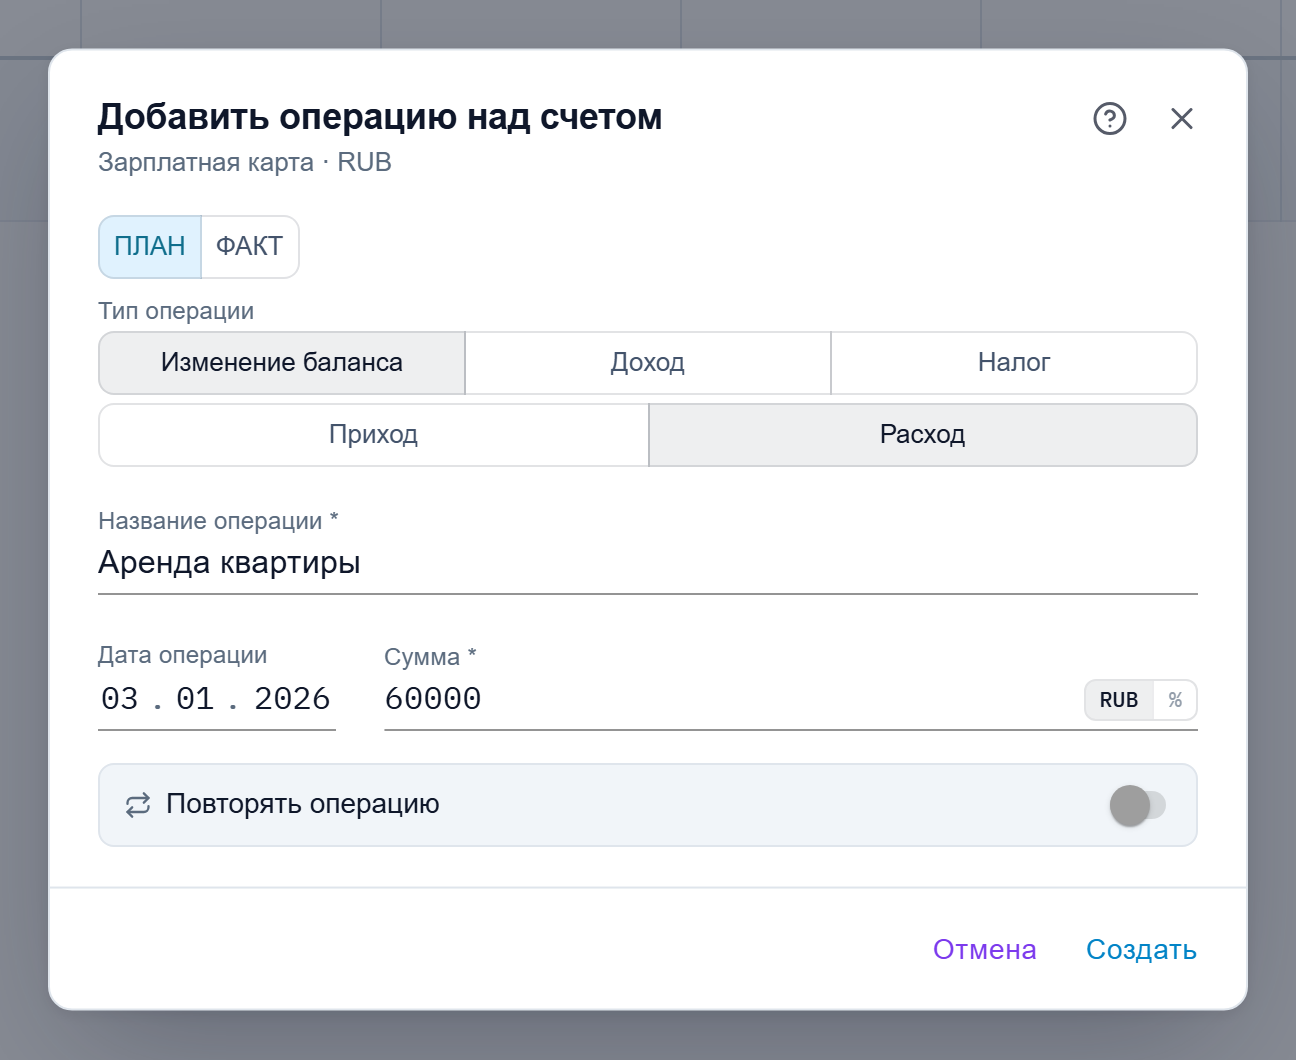
Task: Select Расход direction
Action: coord(923,435)
